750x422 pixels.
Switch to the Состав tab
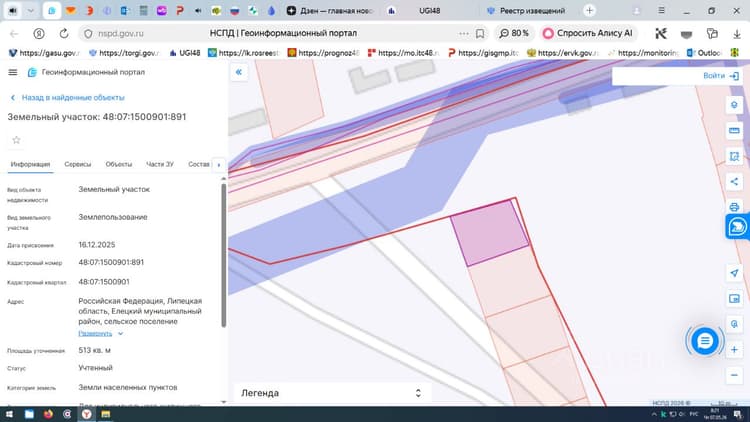[x=199, y=164]
